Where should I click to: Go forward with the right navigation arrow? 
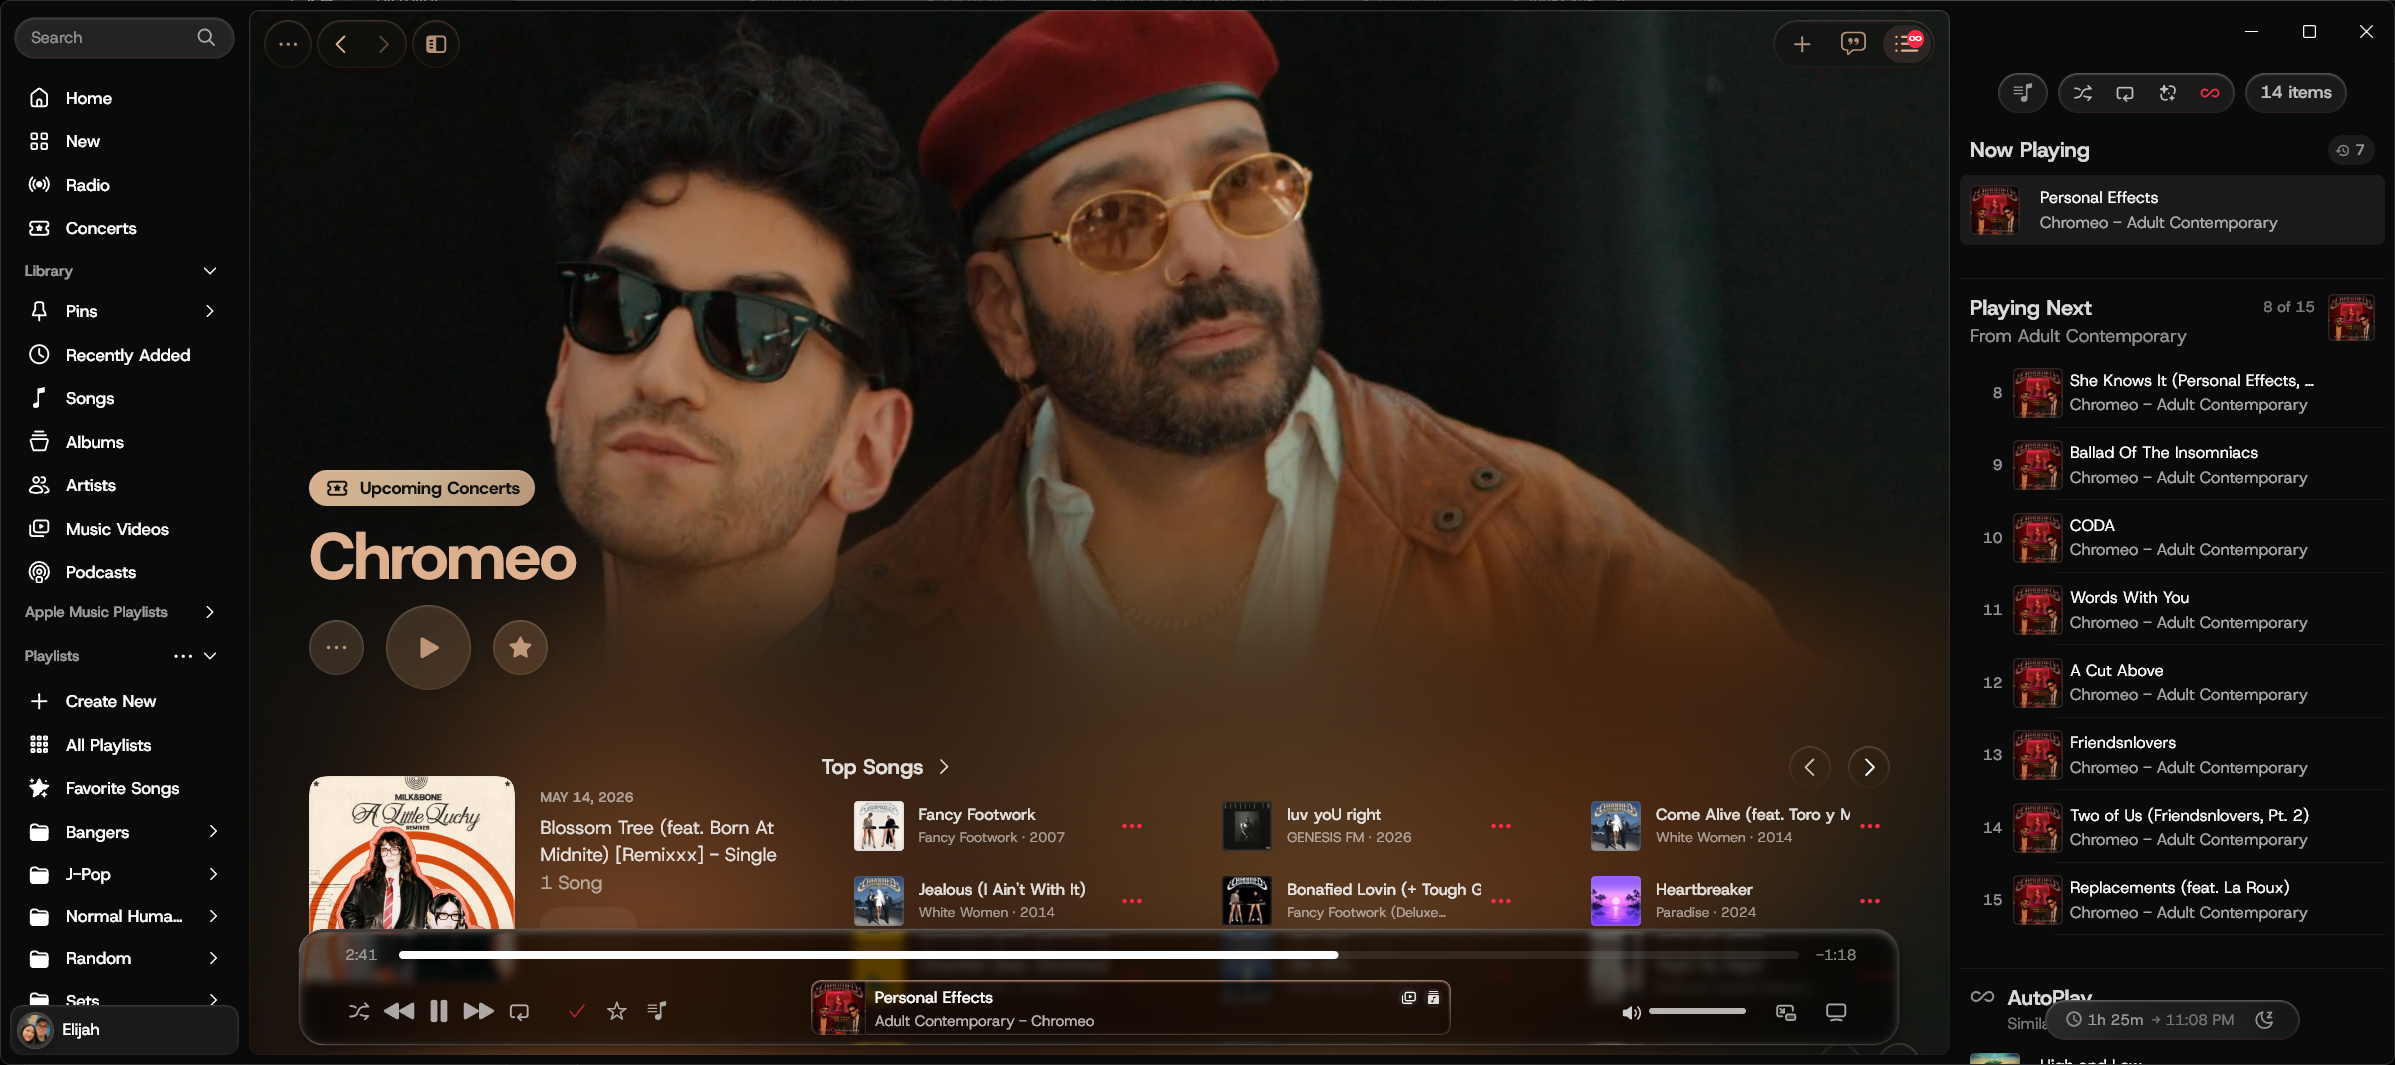click(383, 44)
